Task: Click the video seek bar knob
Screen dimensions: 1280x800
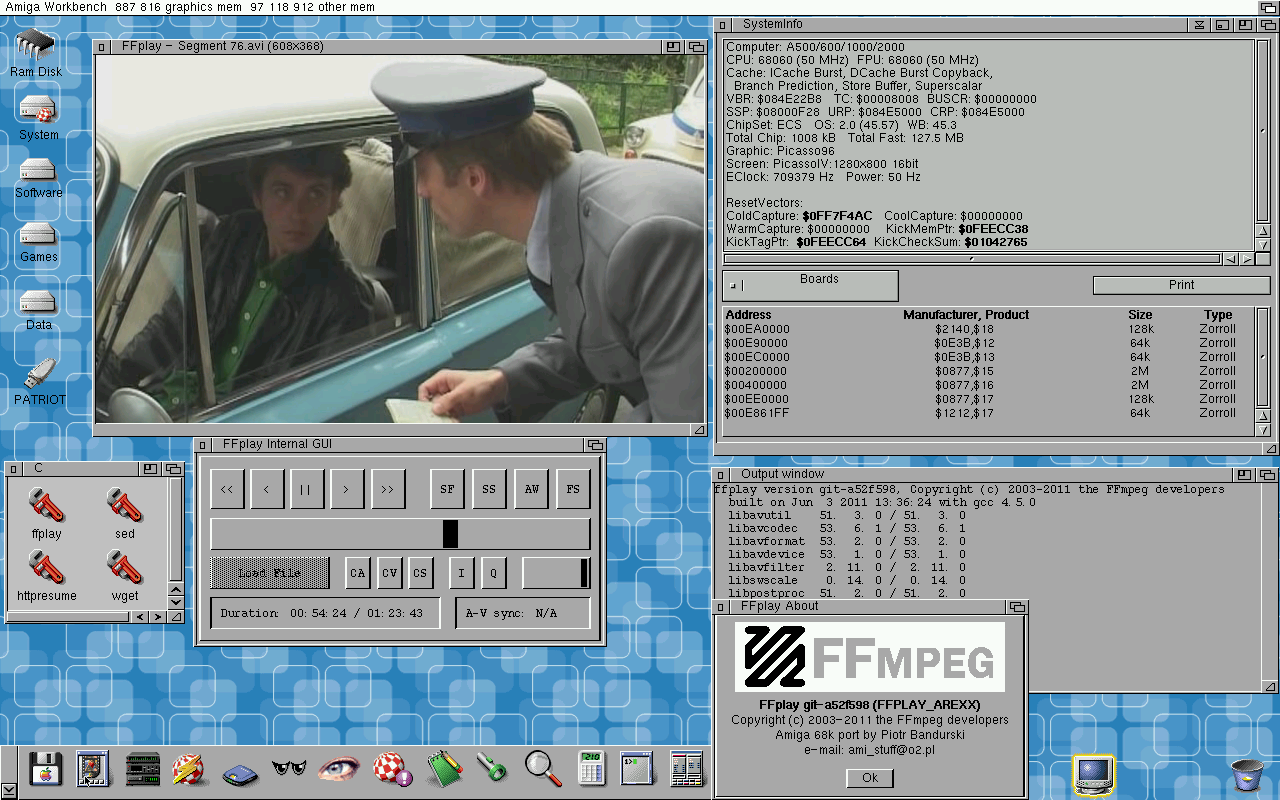Action: click(x=450, y=534)
